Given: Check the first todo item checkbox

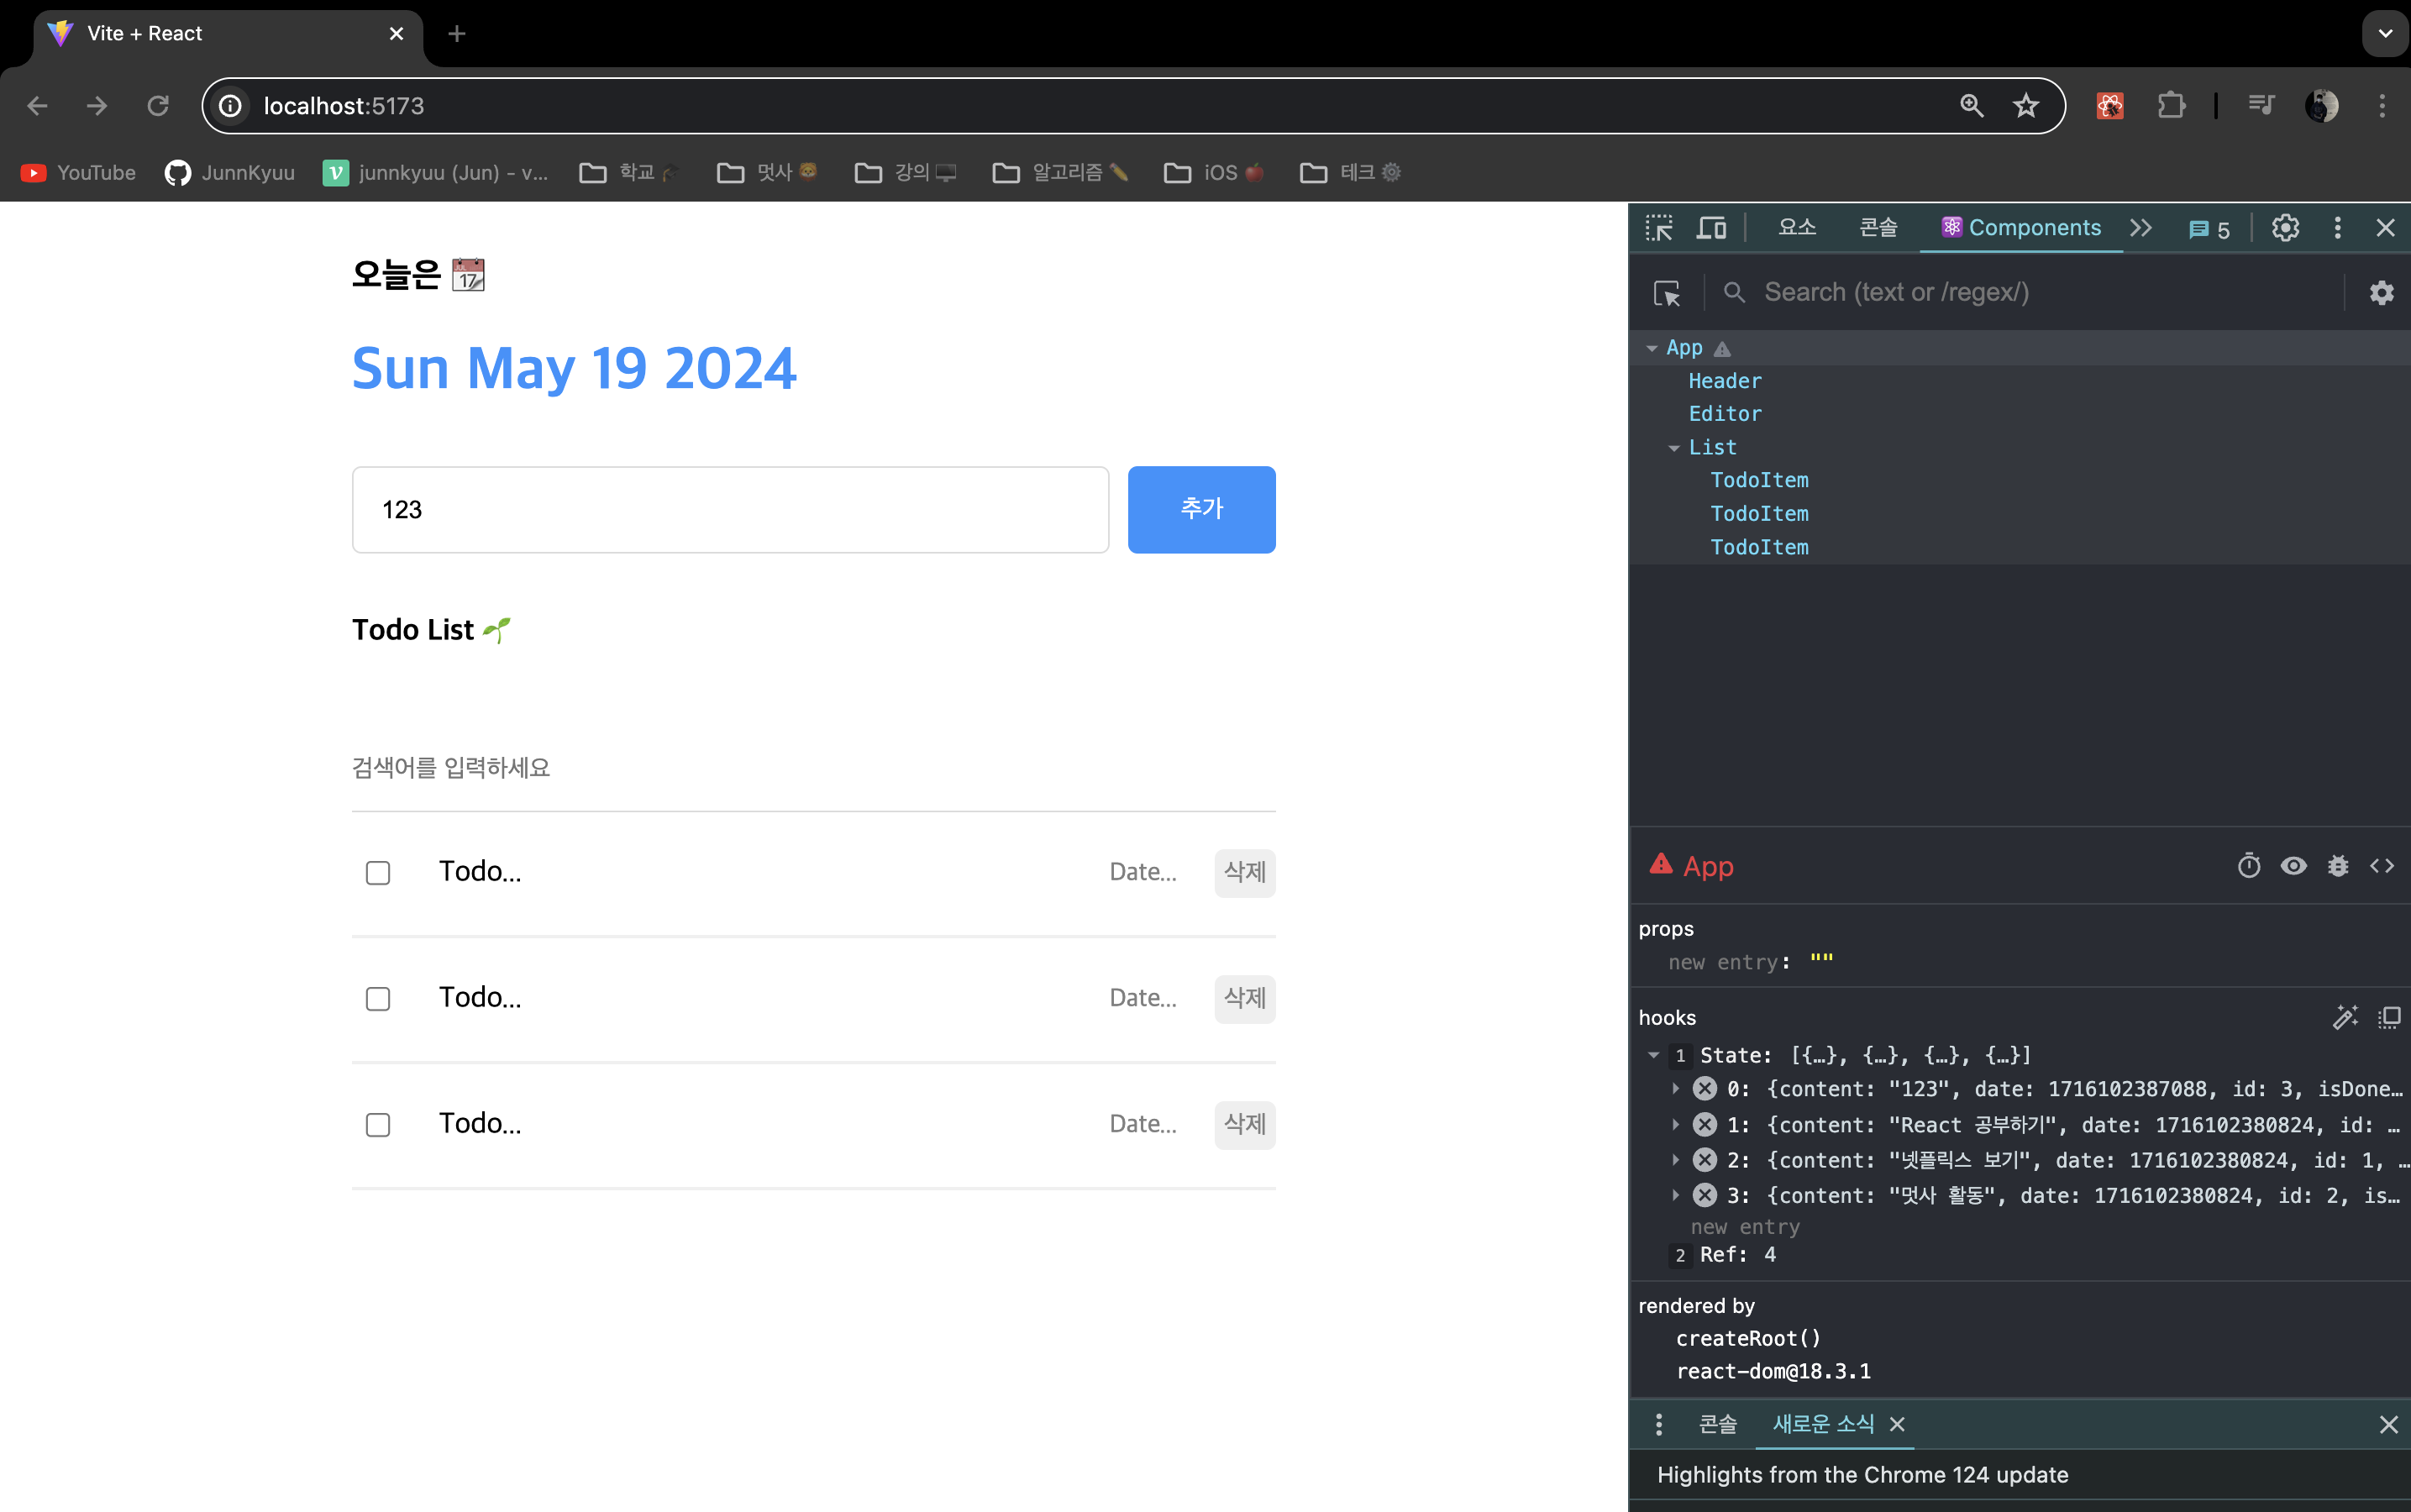Looking at the screenshot, I should click(x=378, y=873).
